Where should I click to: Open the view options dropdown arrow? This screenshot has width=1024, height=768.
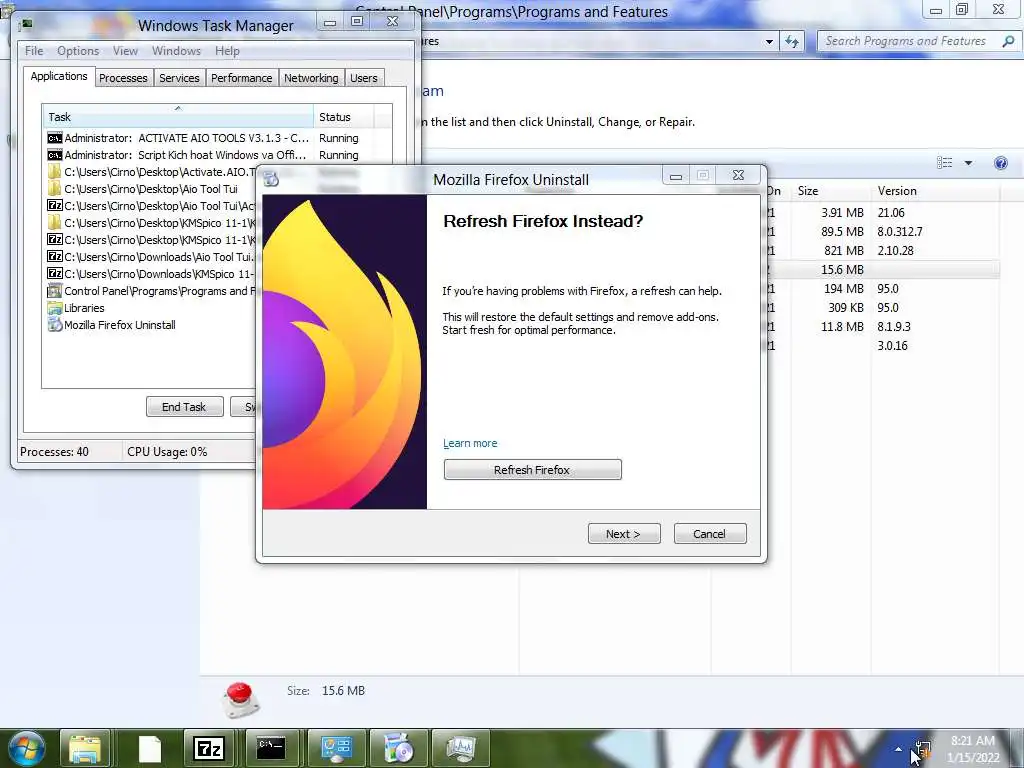(968, 163)
